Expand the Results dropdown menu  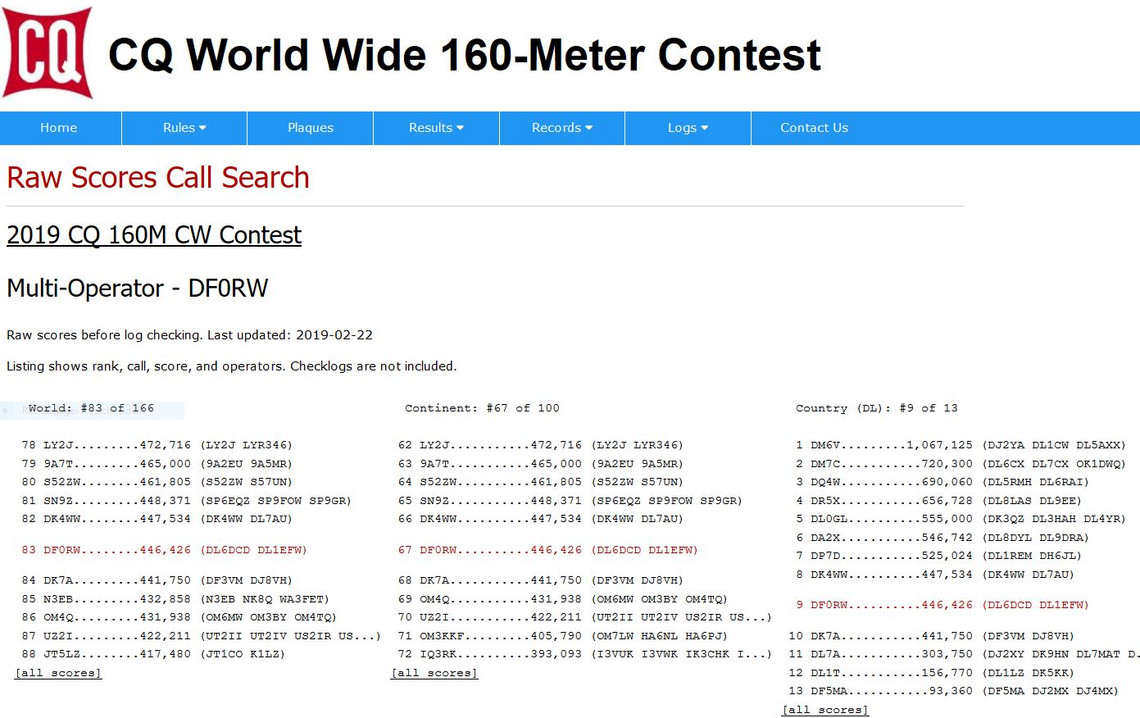click(x=436, y=128)
